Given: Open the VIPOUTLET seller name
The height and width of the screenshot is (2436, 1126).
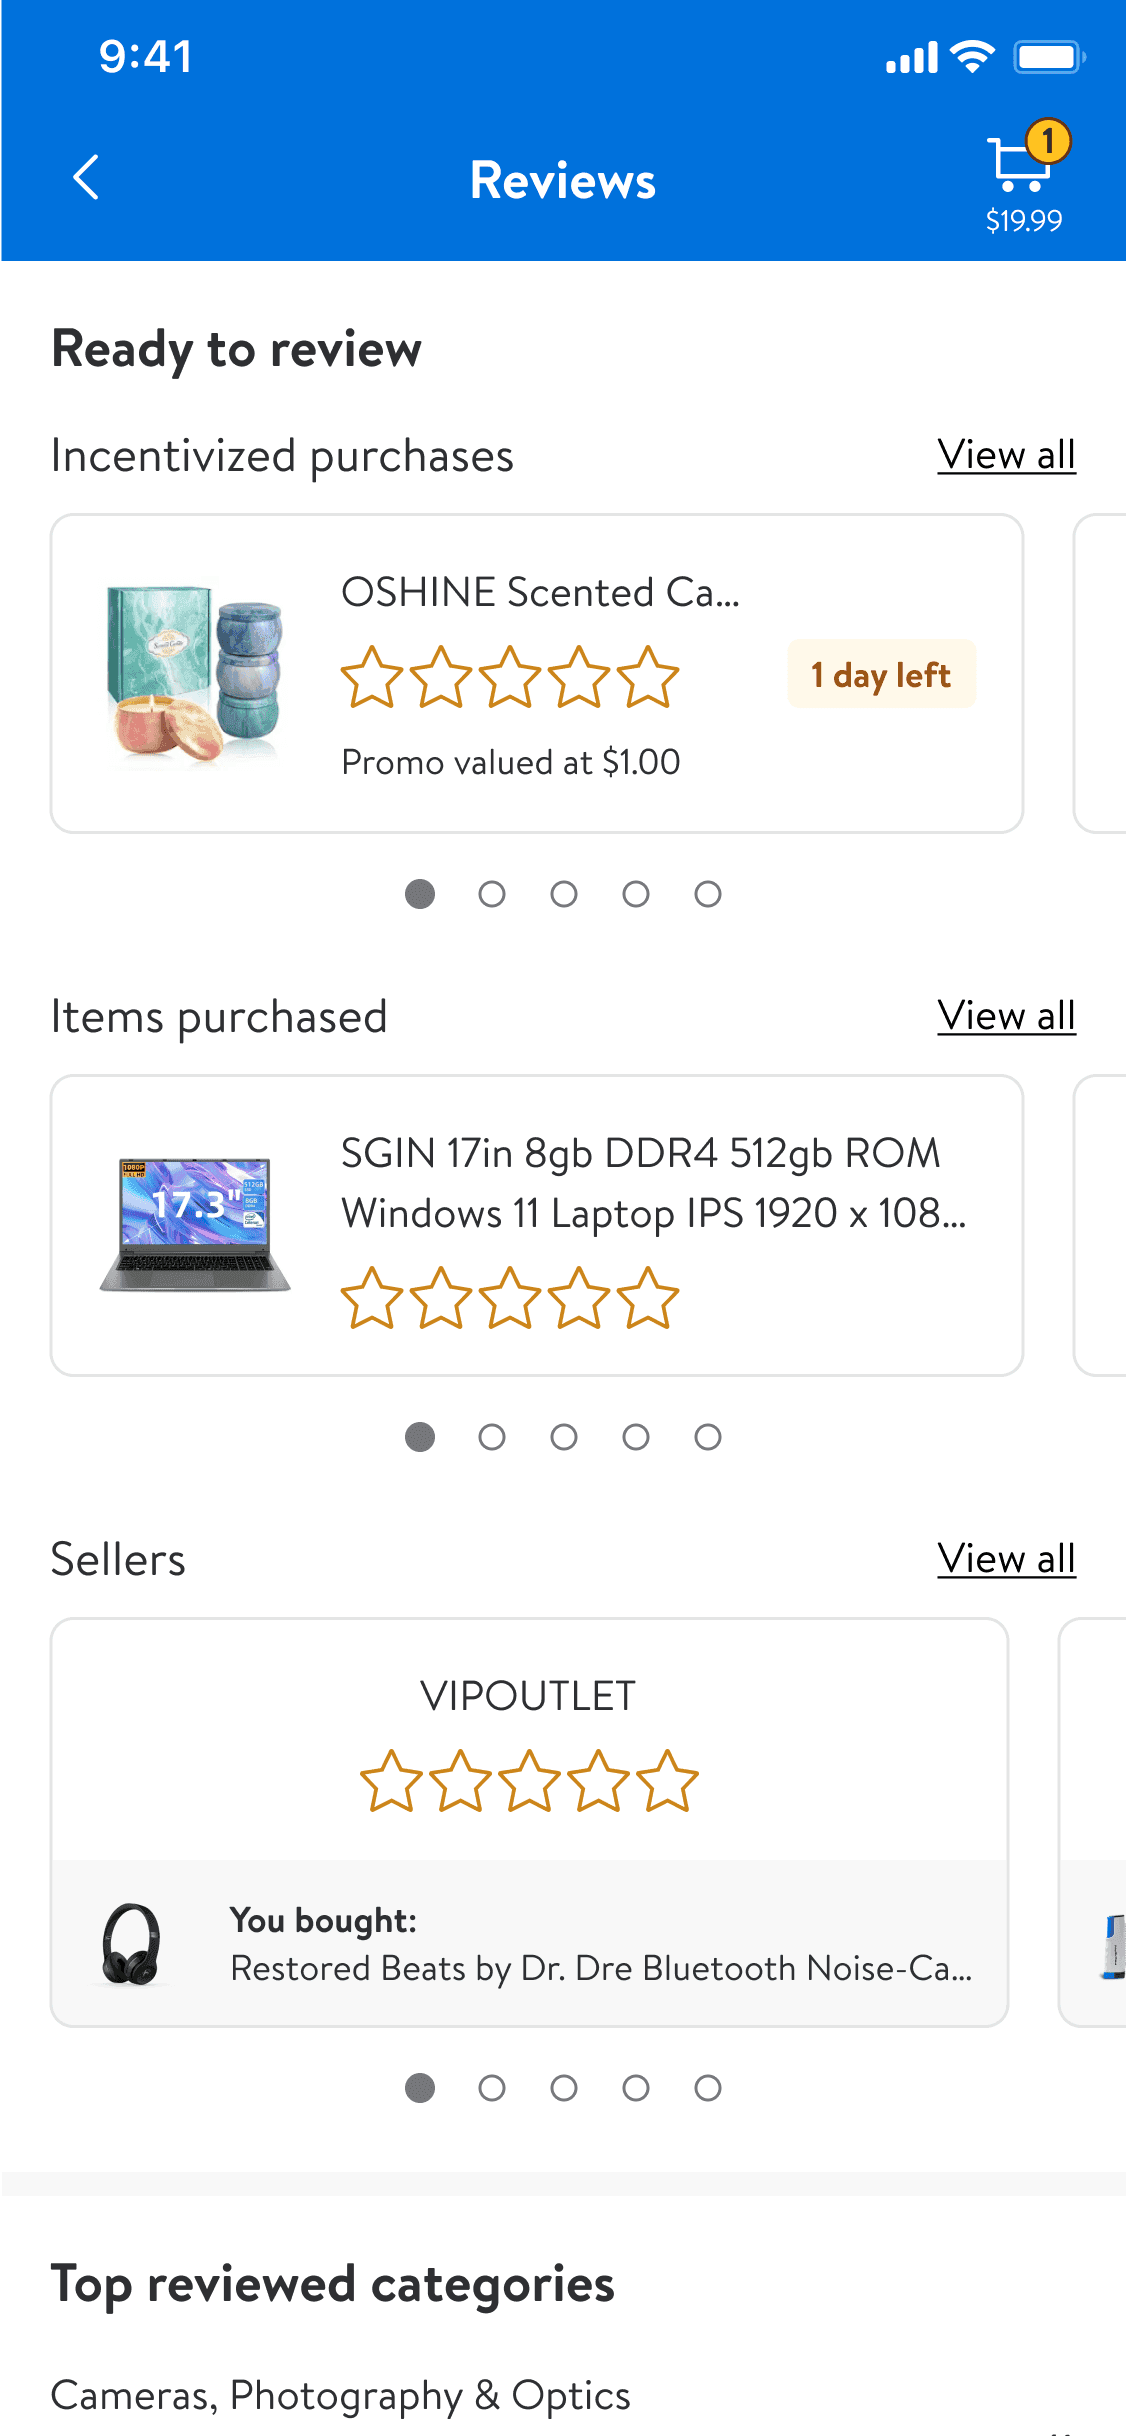Looking at the screenshot, I should 528,1696.
